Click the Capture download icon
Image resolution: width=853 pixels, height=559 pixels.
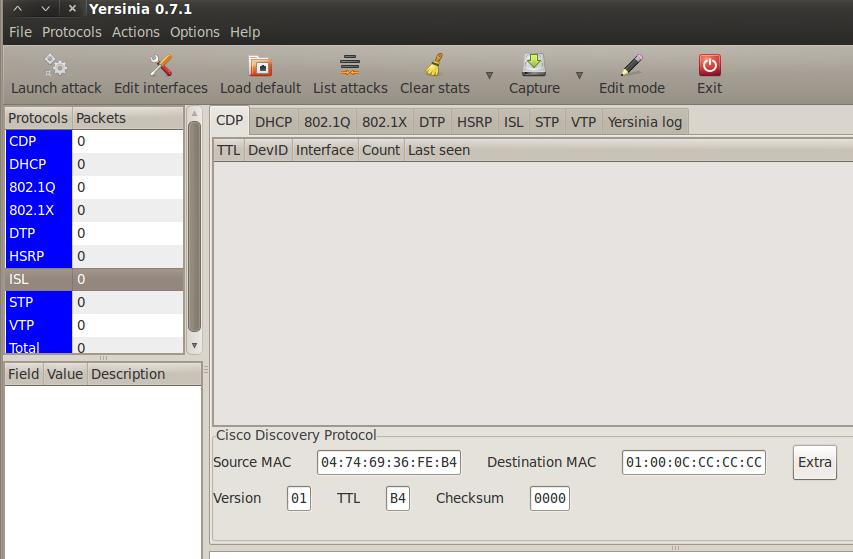click(534, 65)
